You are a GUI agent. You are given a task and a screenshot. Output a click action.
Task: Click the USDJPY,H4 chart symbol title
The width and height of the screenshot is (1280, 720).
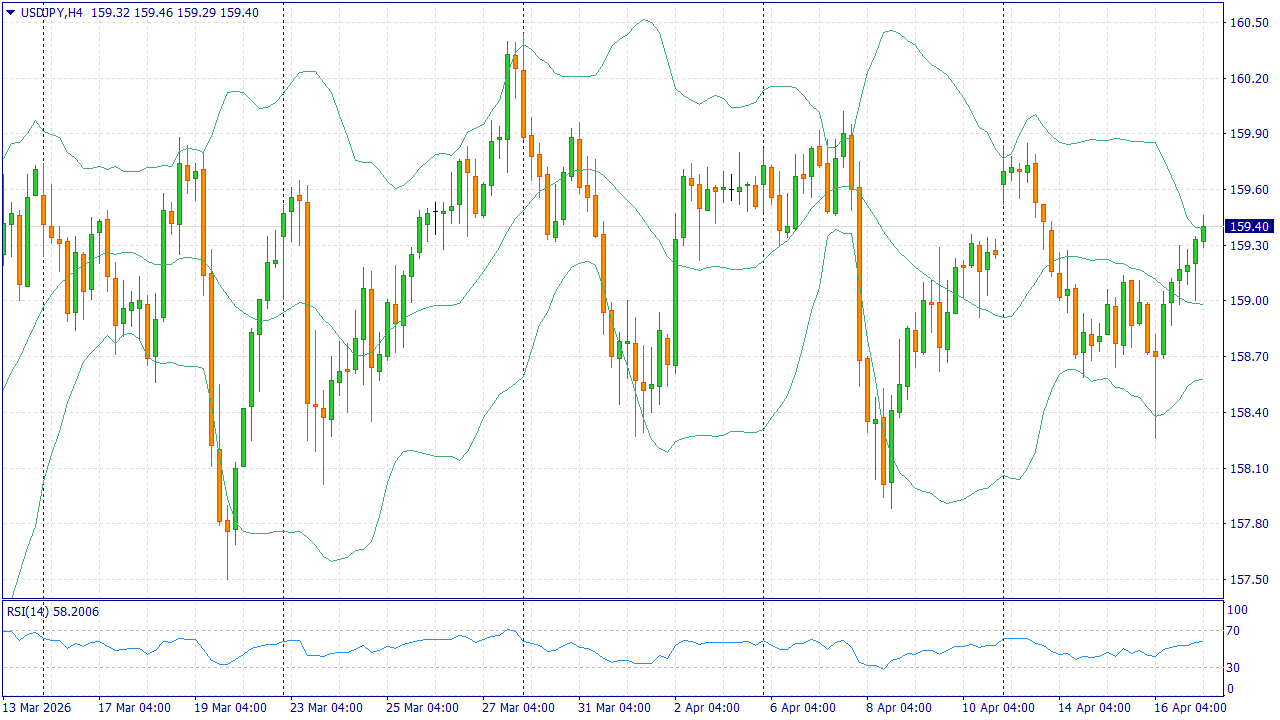[52, 13]
